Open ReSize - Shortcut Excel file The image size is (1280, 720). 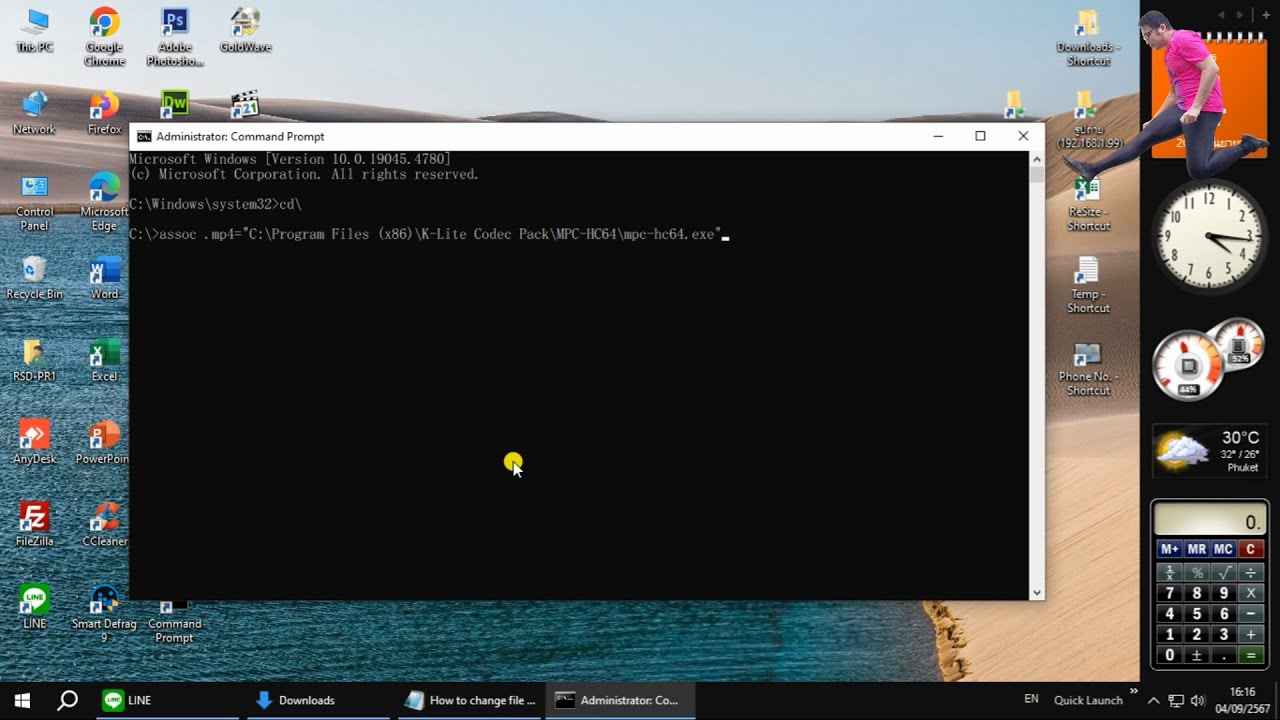coord(1088,203)
